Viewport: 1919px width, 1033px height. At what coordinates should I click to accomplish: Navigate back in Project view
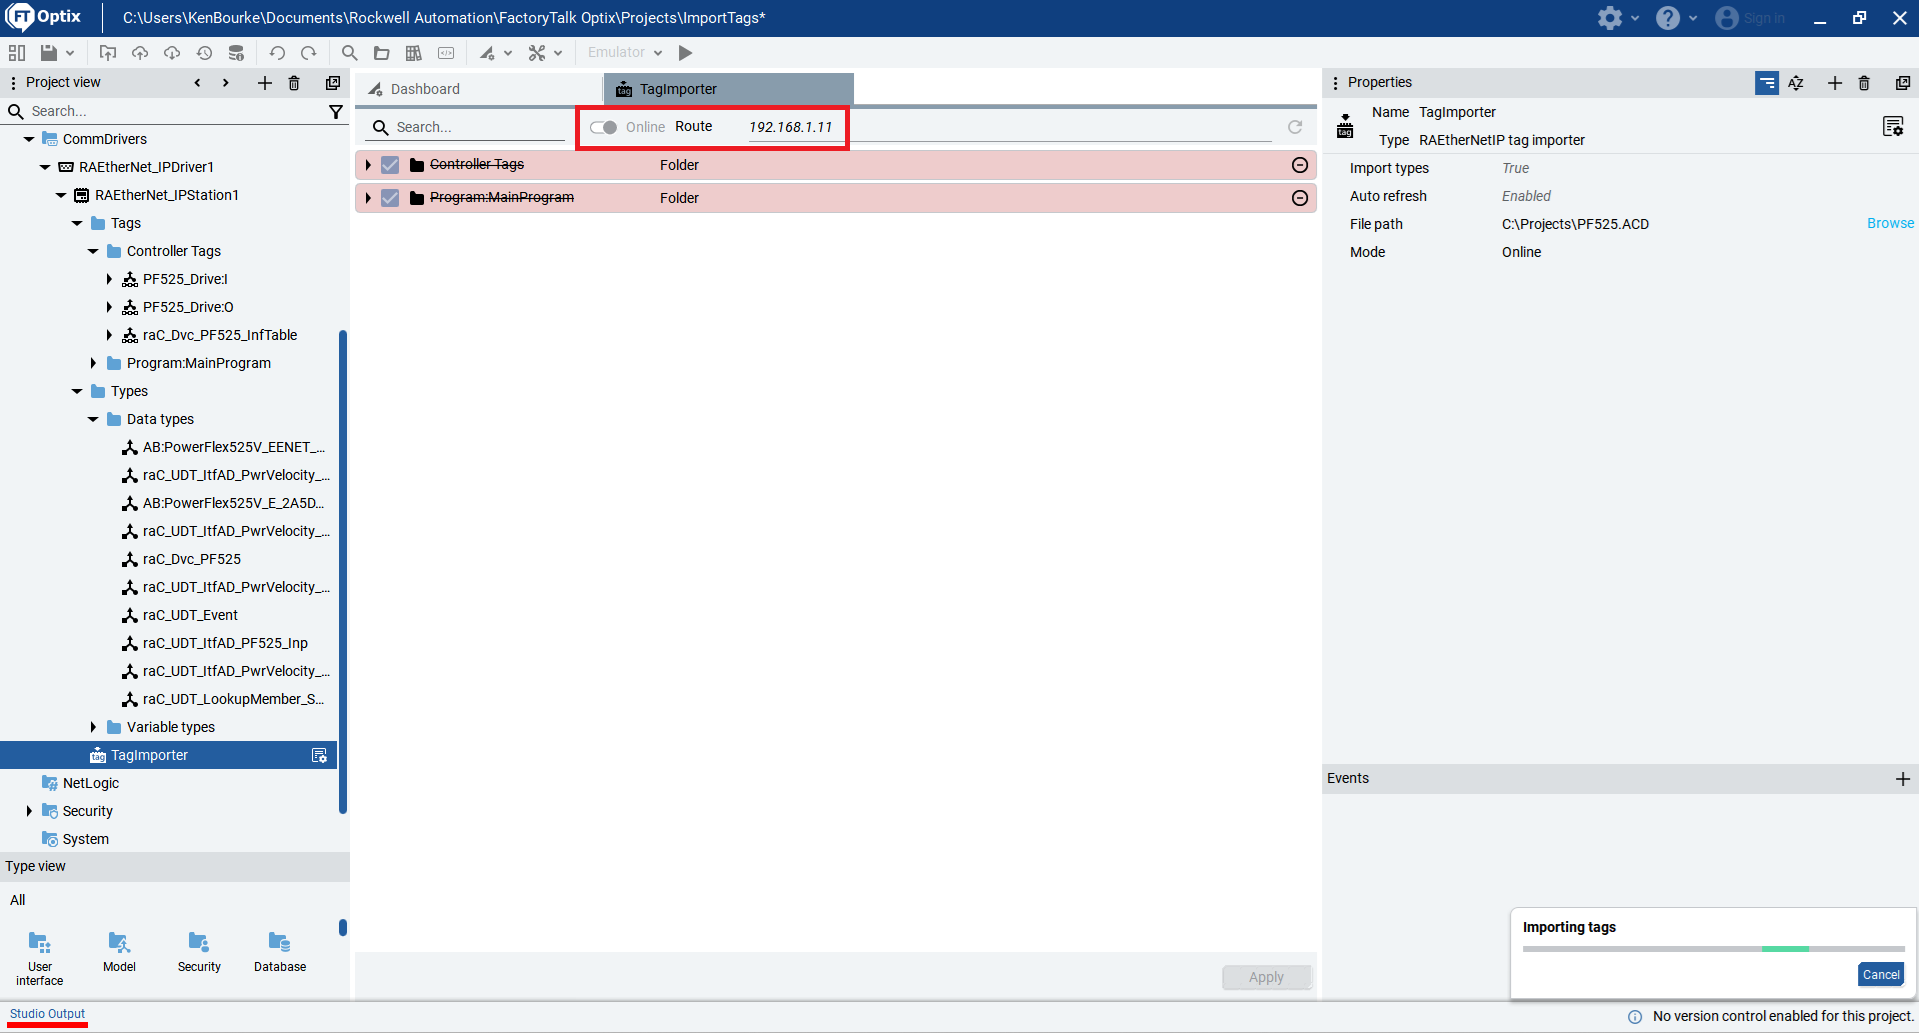pyautogui.click(x=197, y=83)
